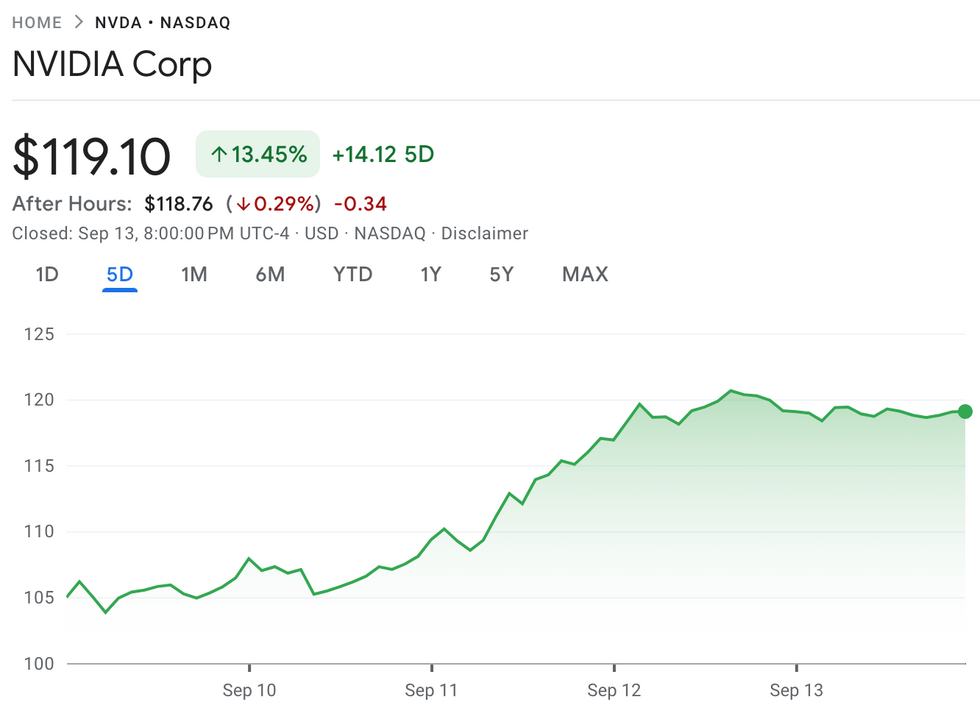Image resolution: width=980 pixels, height=717 pixels.
Task: Select the 1Y time range tab
Action: pyautogui.click(x=431, y=274)
